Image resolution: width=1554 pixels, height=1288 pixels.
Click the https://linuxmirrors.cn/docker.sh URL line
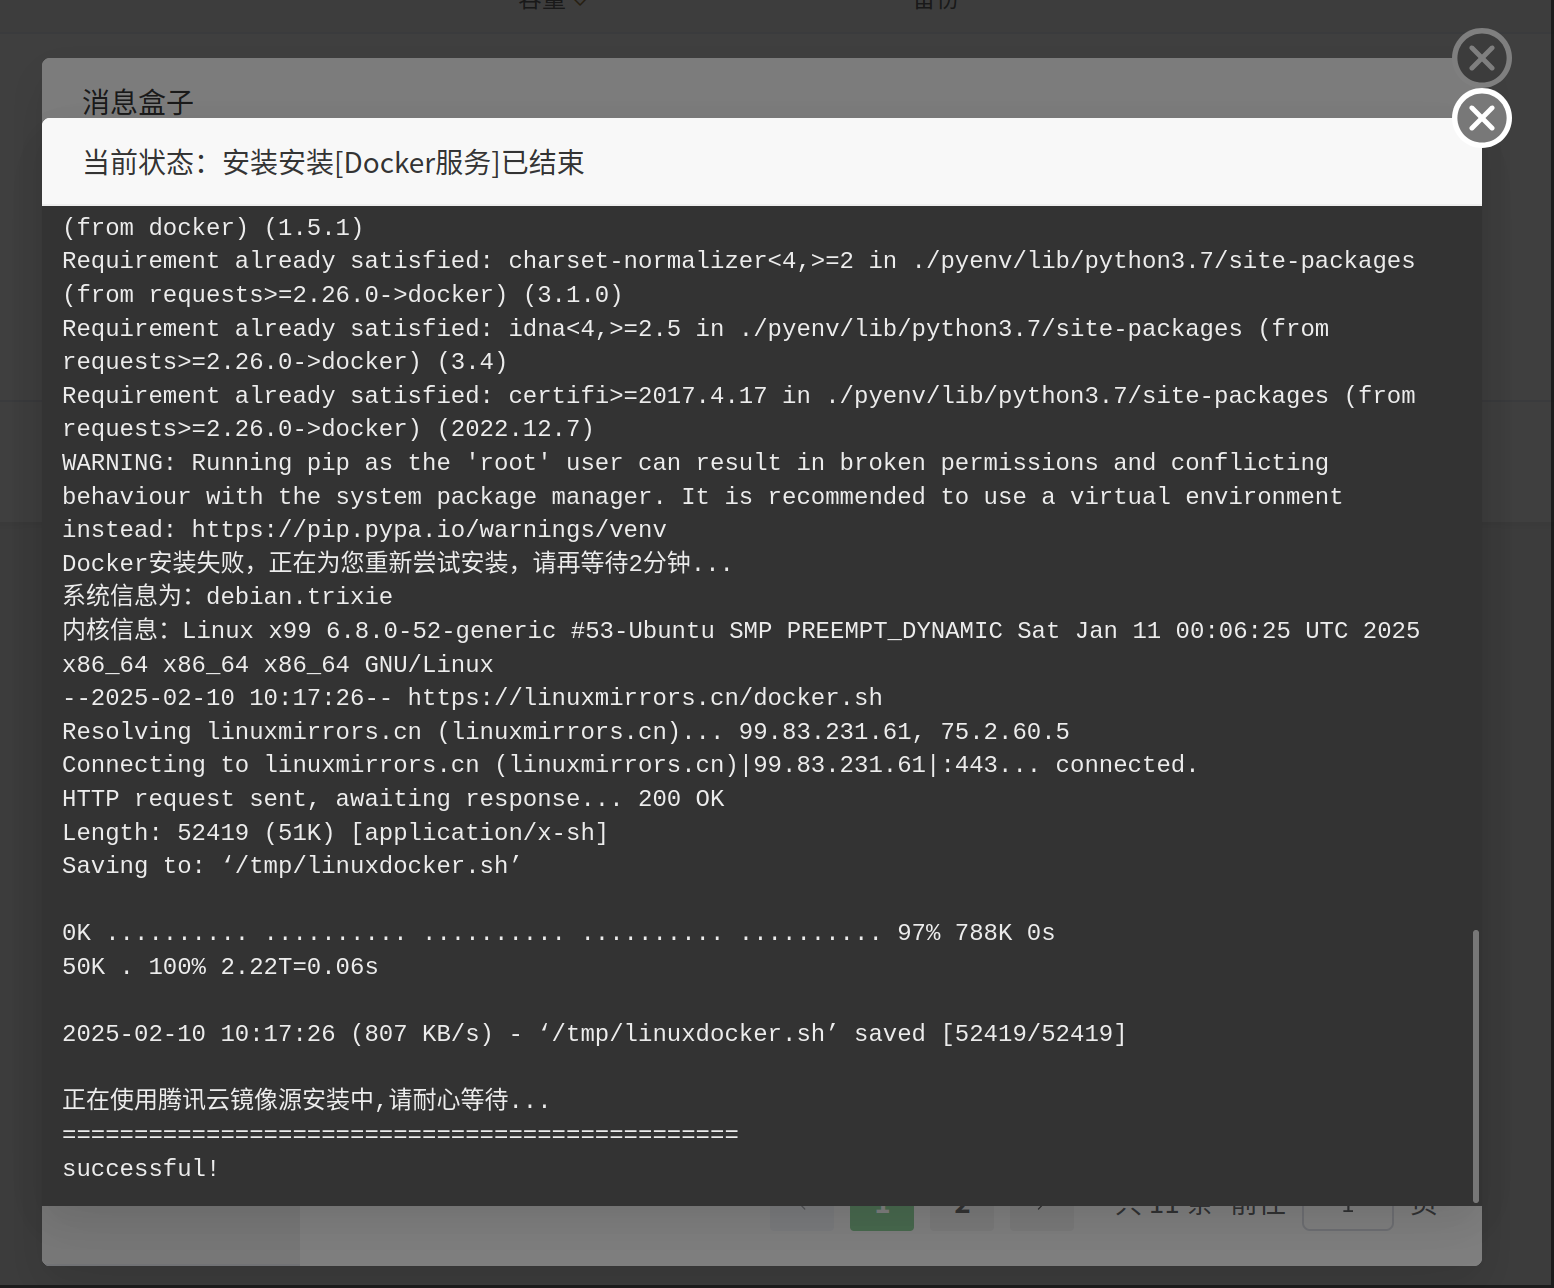472,697
